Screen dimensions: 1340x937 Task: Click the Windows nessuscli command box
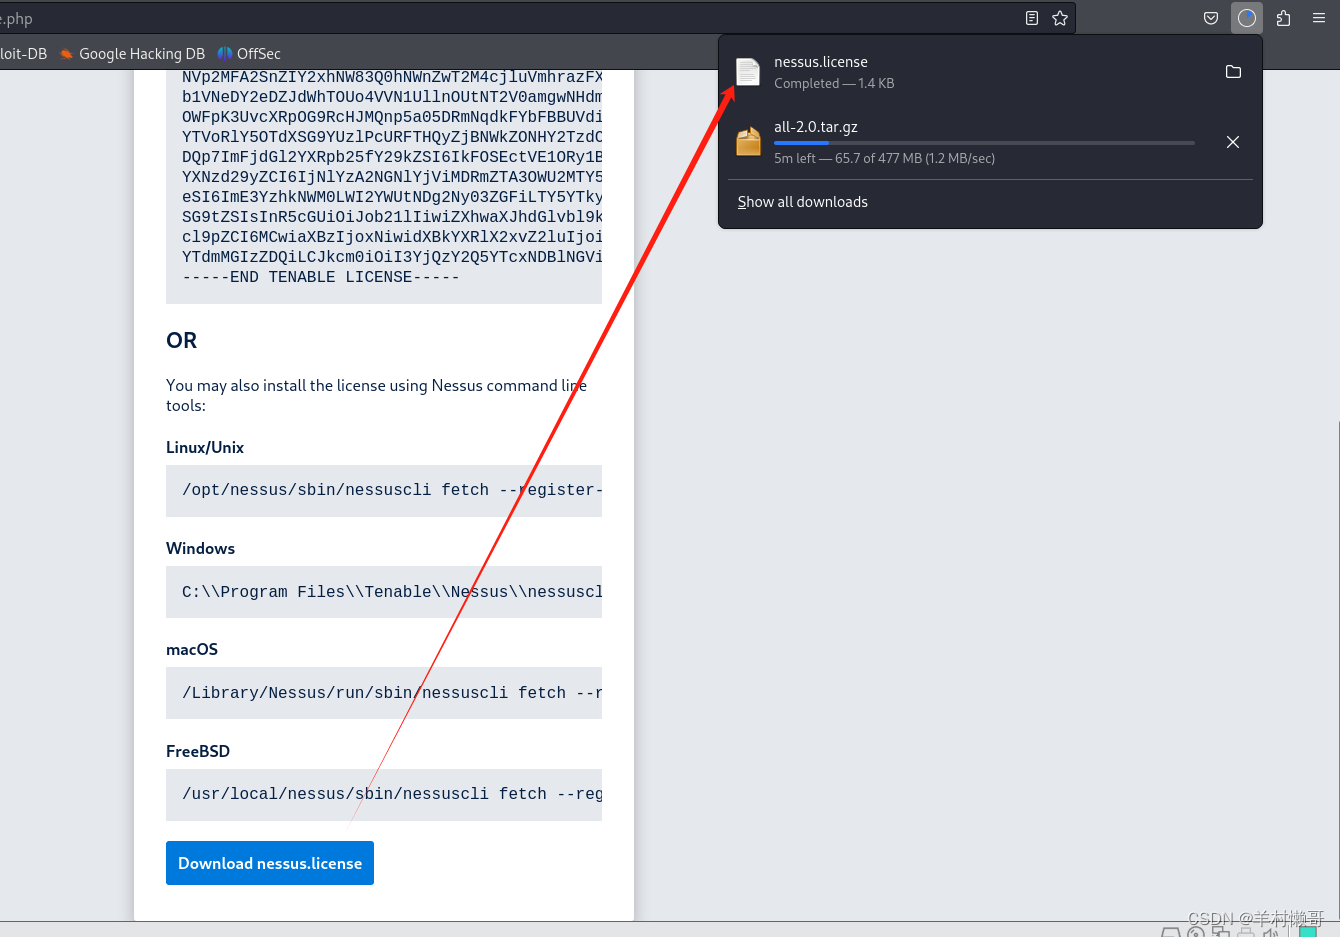384,592
